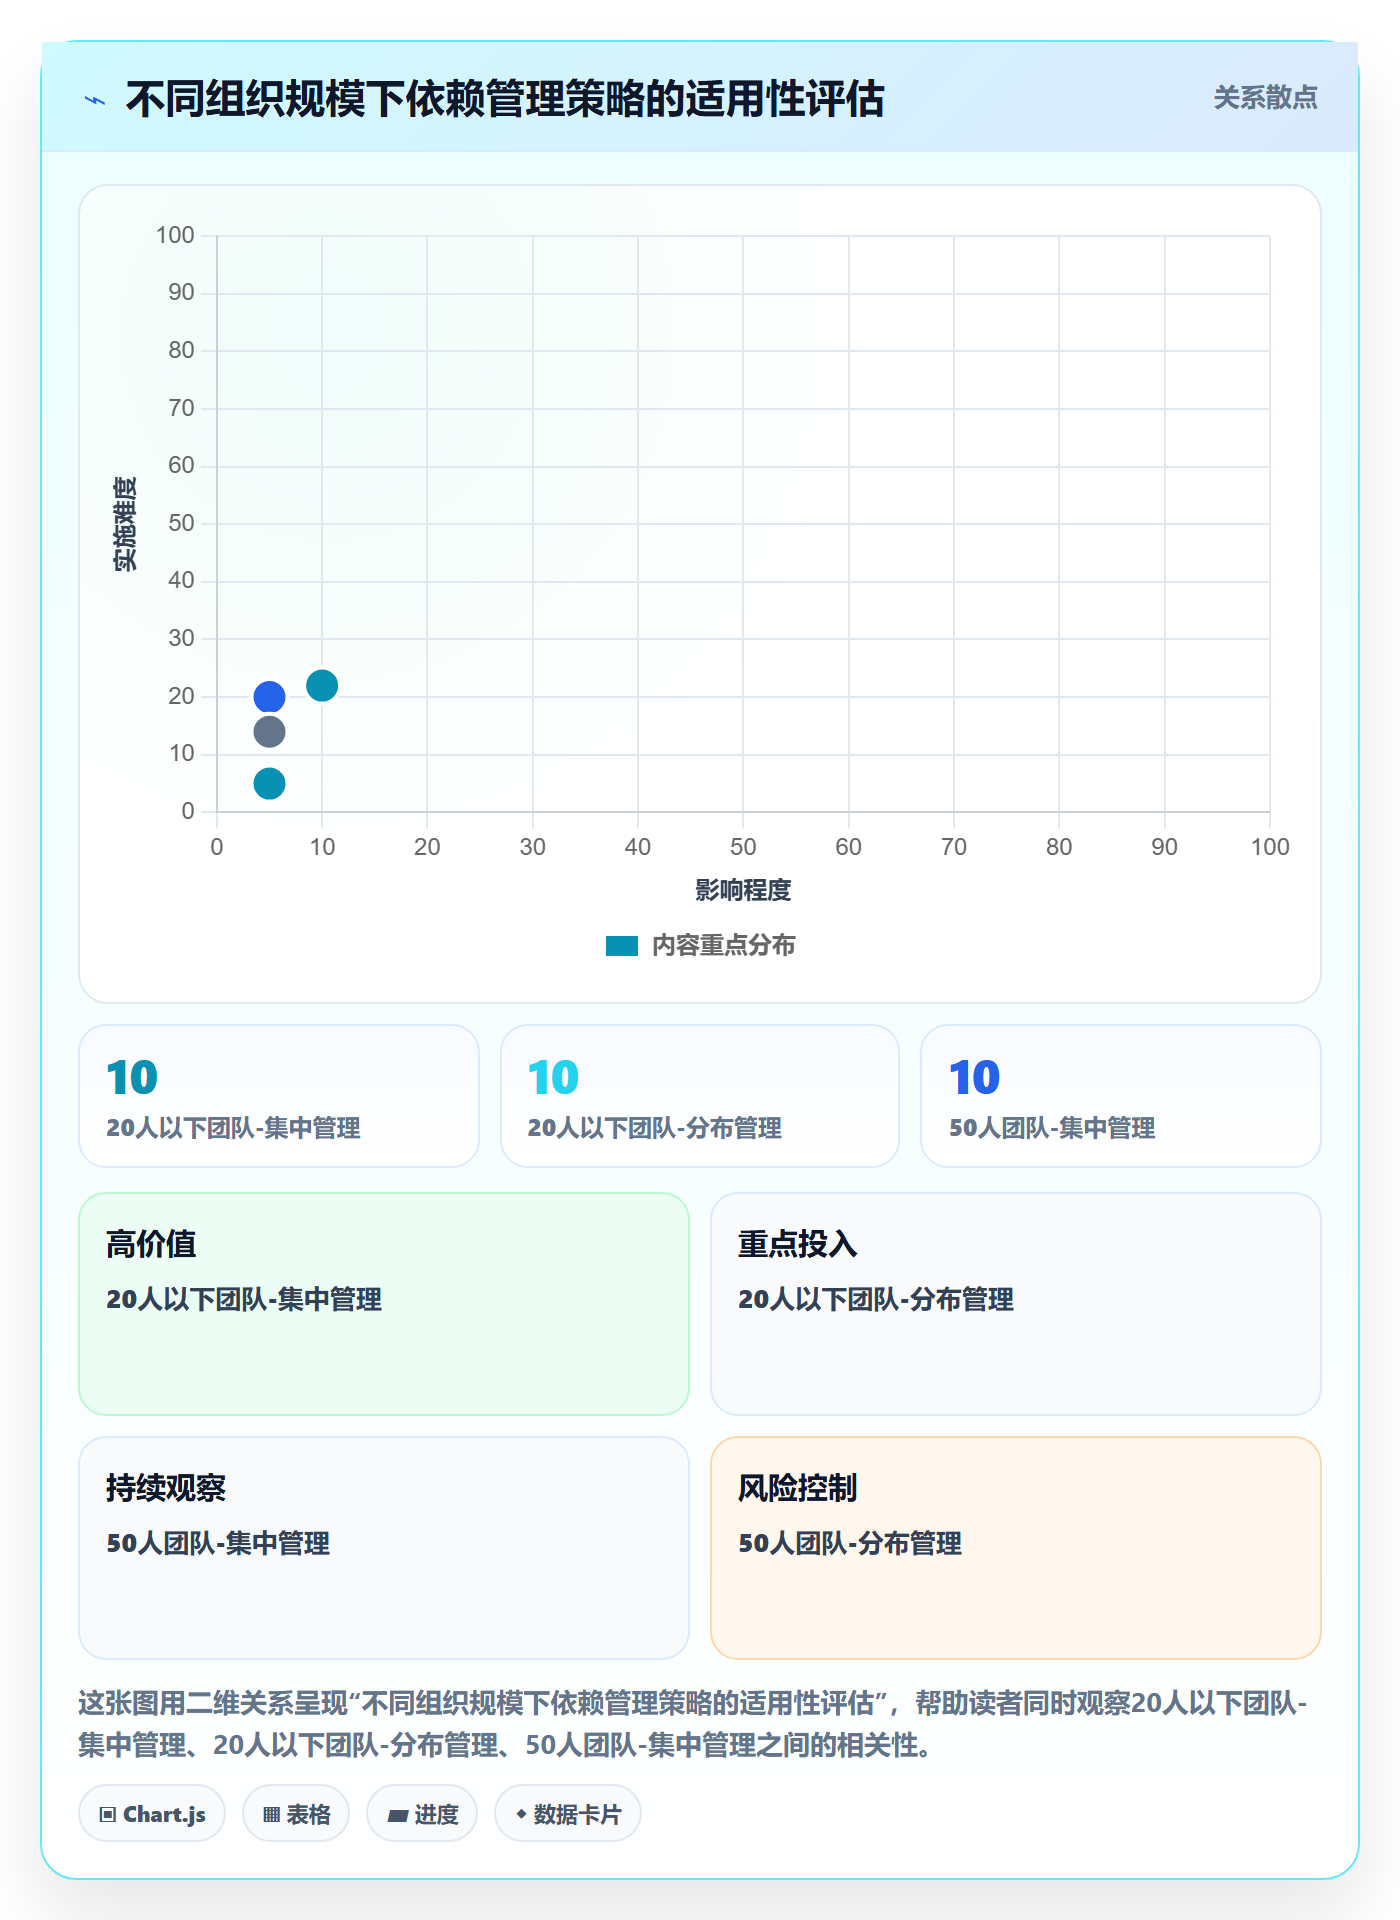This screenshot has height=1920, width=1400.
Task: Click the x-axis title 影响程度
Action: [x=743, y=890]
